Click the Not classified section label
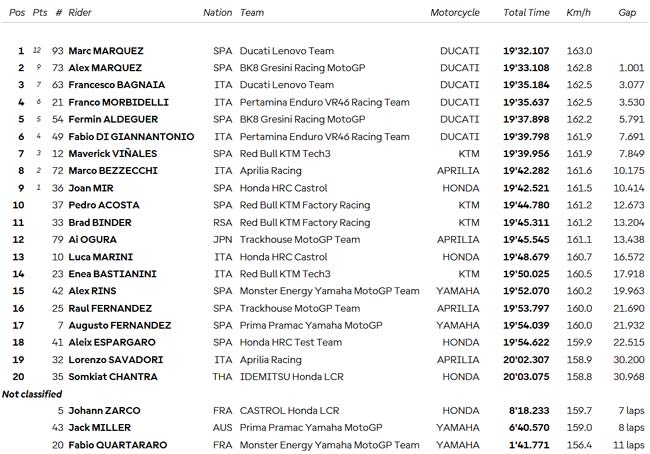 [32, 394]
